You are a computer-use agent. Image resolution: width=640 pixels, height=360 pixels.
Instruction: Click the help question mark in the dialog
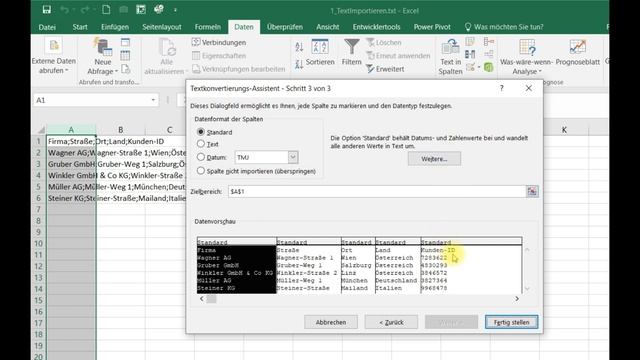(x=502, y=88)
